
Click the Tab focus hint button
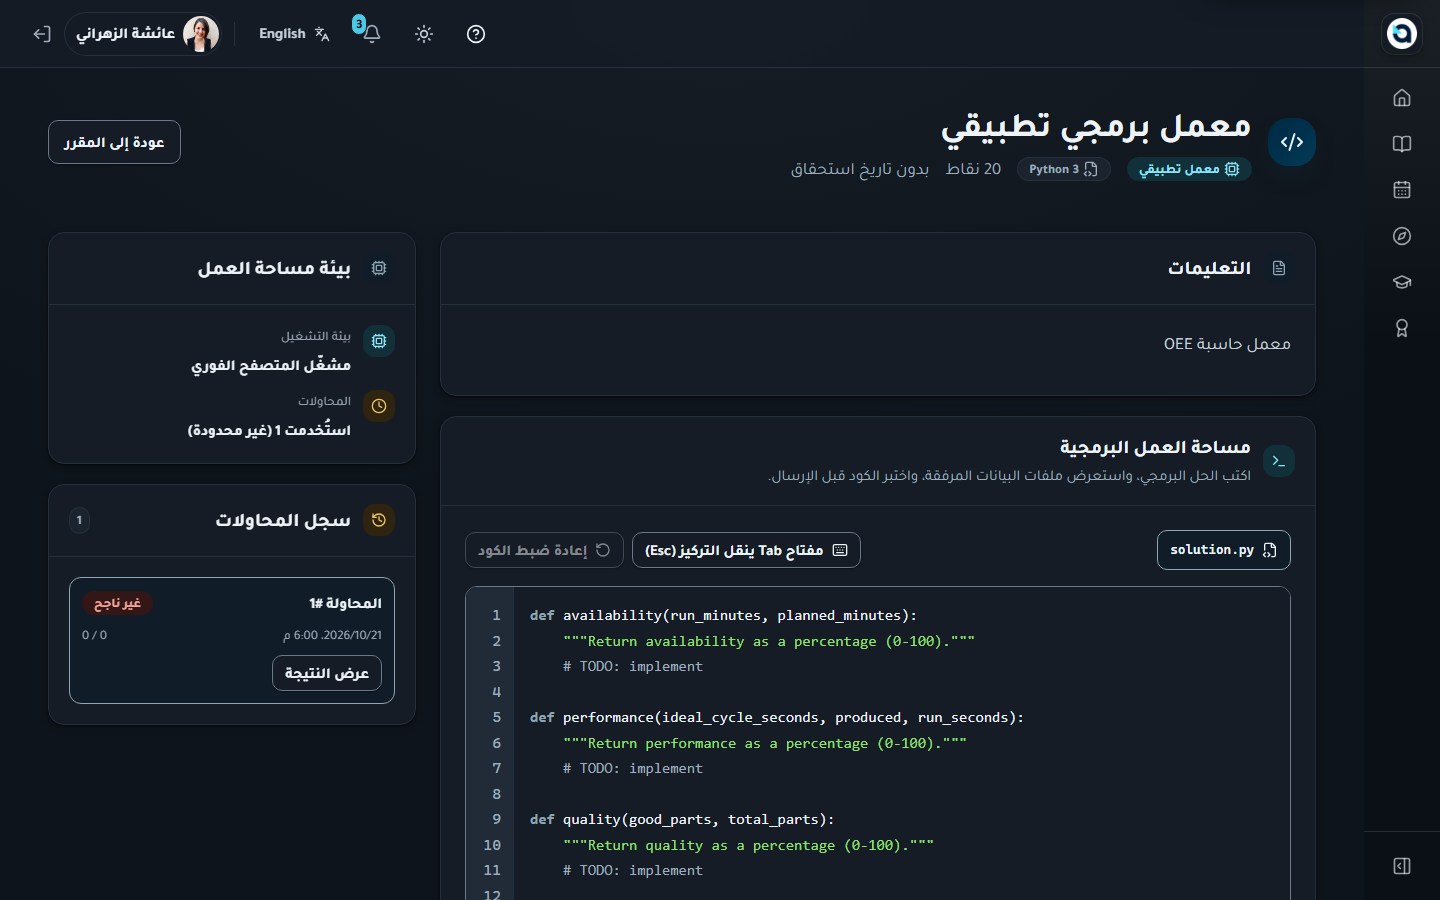click(x=746, y=550)
